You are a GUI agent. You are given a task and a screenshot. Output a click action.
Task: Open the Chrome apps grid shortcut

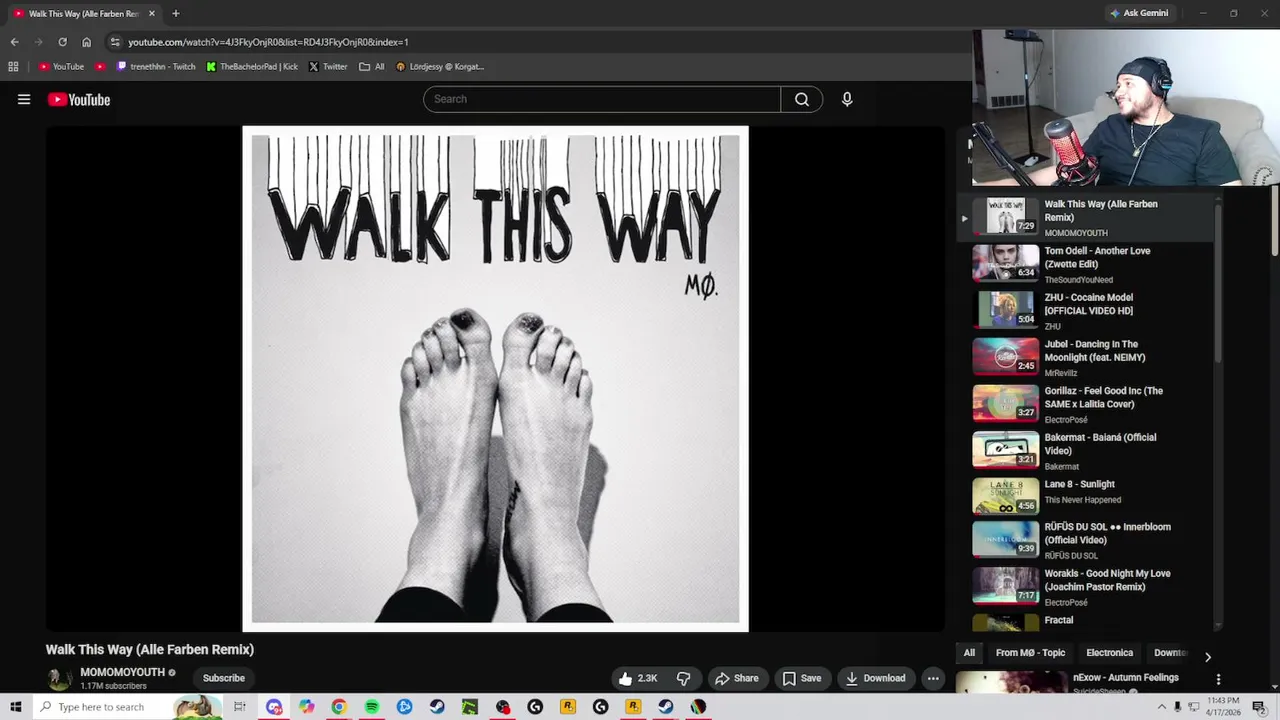tap(13, 67)
